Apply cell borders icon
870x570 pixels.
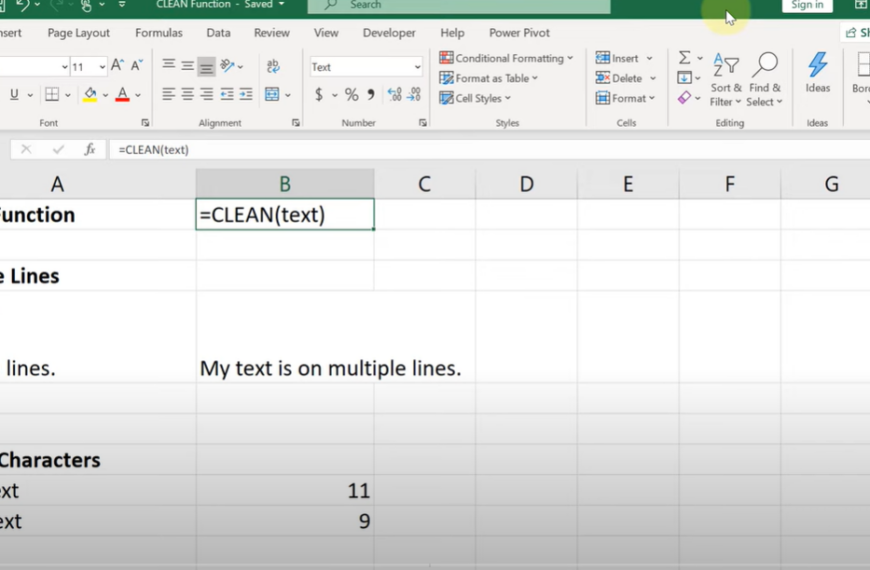pos(52,95)
